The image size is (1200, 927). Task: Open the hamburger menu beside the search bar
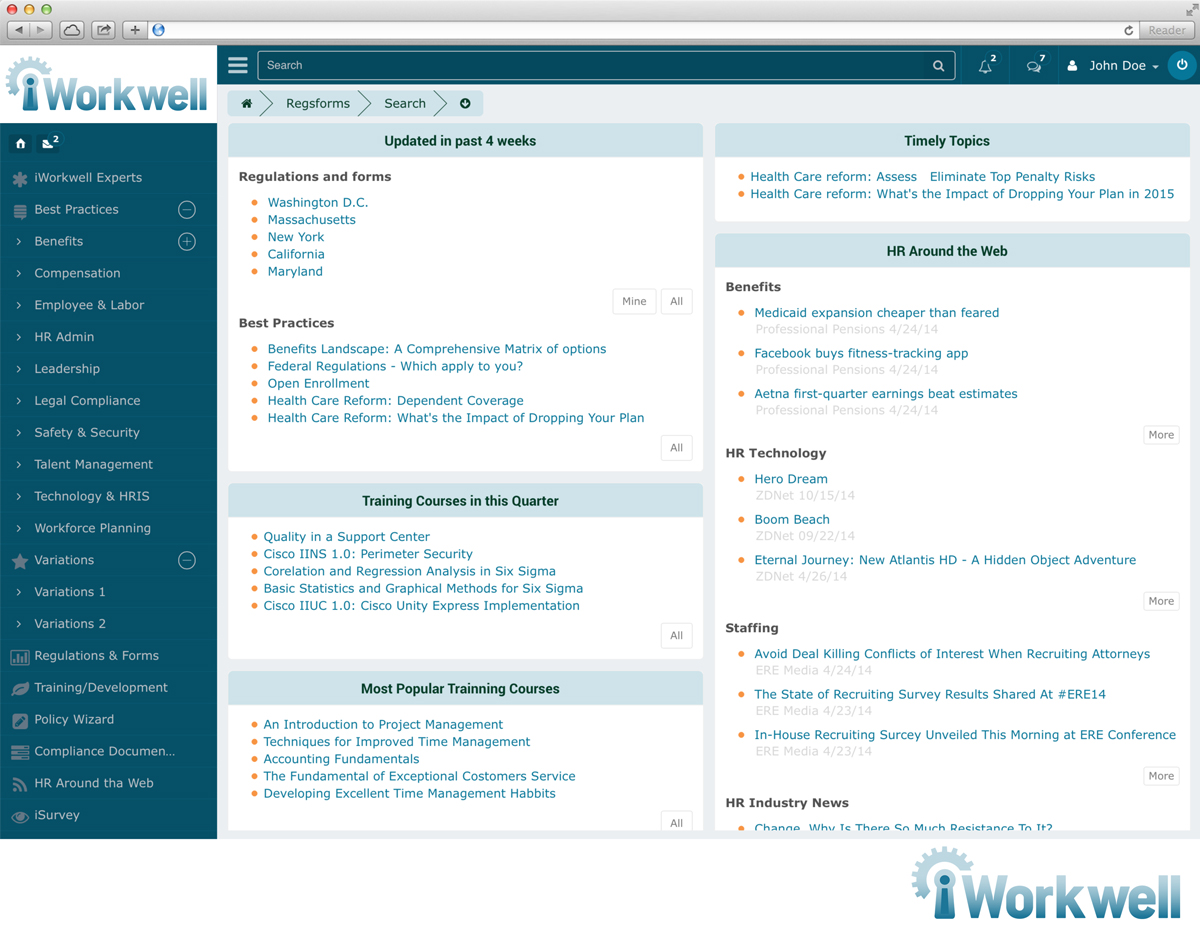(237, 65)
